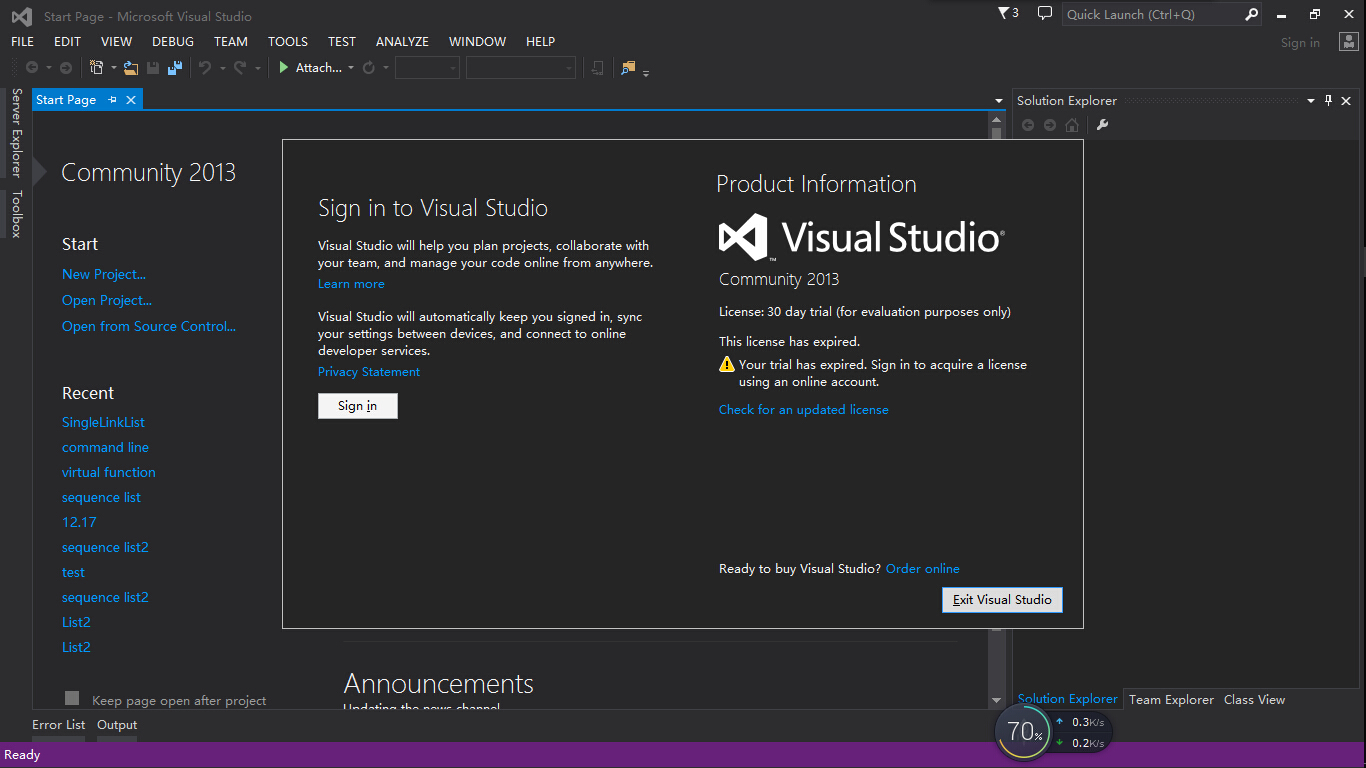Image resolution: width=1366 pixels, height=768 pixels.
Task: Switch to the Team Explorer tab
Action: click(1171, 699)
